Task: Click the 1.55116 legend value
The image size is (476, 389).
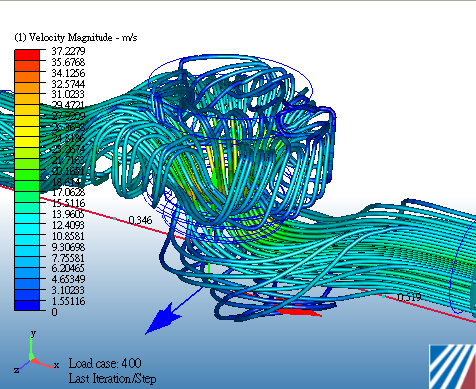Action: (68, 301)
